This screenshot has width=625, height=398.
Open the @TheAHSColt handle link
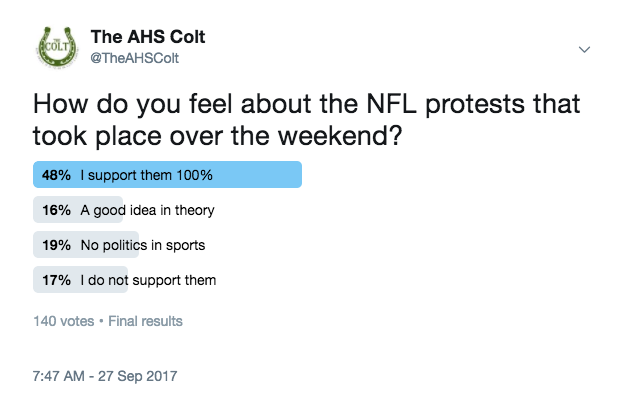pyautogui.click(x=135, y=58)
